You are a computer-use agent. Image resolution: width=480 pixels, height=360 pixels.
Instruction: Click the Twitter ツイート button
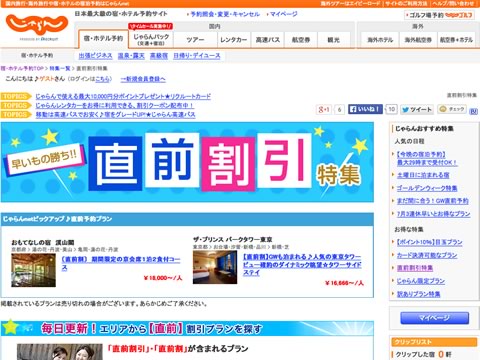[417, 109]
